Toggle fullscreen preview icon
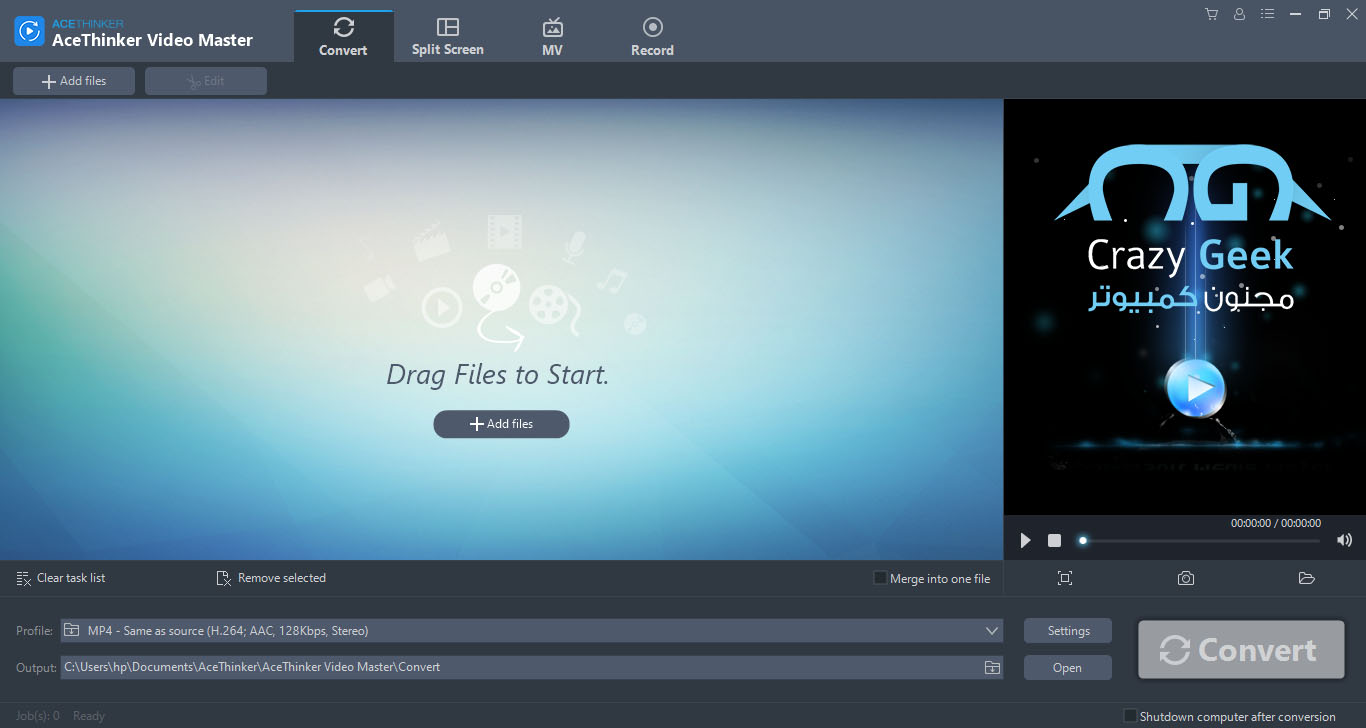The width and height of the screenshot is (1366, 728). 1065,578
